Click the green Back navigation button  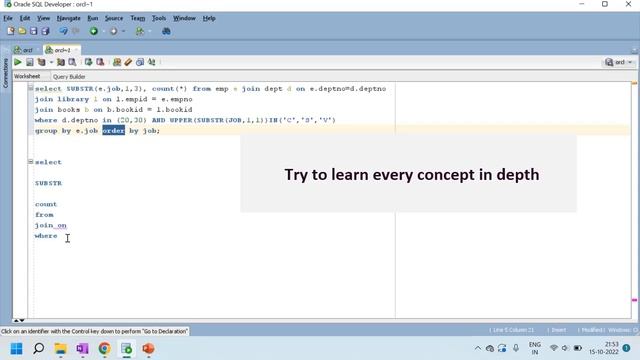pos(94,31)
